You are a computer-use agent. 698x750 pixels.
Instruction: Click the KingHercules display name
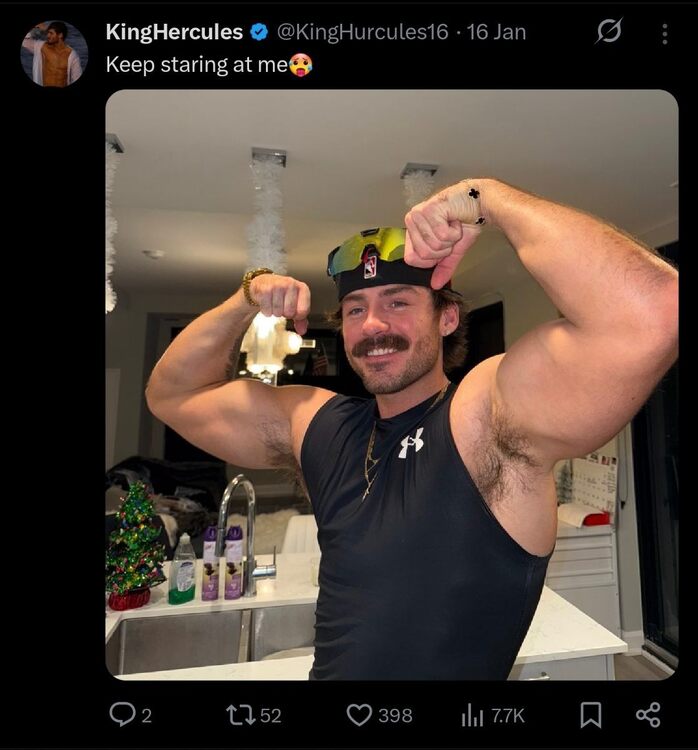(x=174, y=32)
